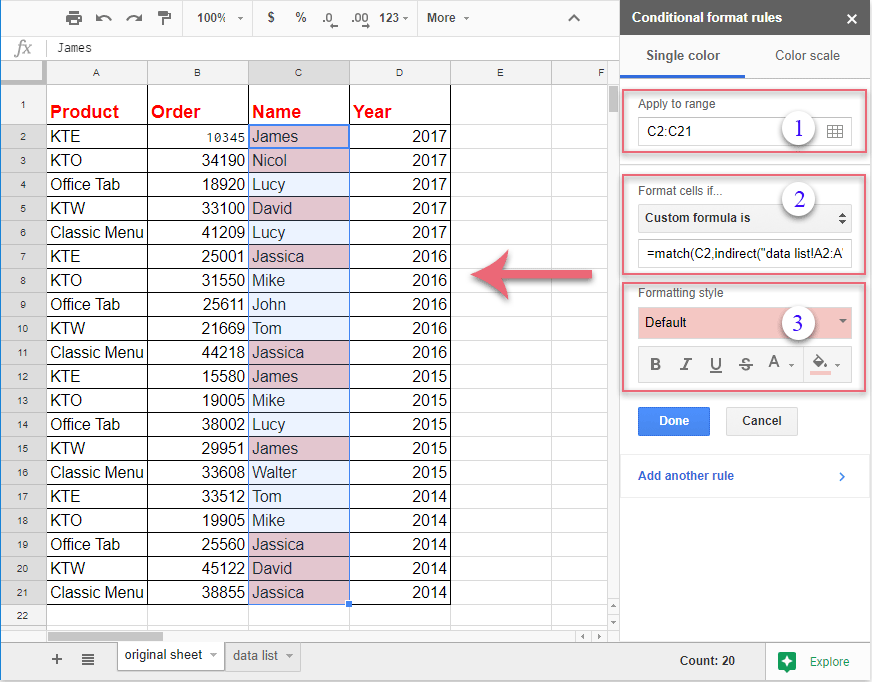Screen dimensions: 872x682
Task: Open the Default formatting style dropdown
Action: [744, 323]
